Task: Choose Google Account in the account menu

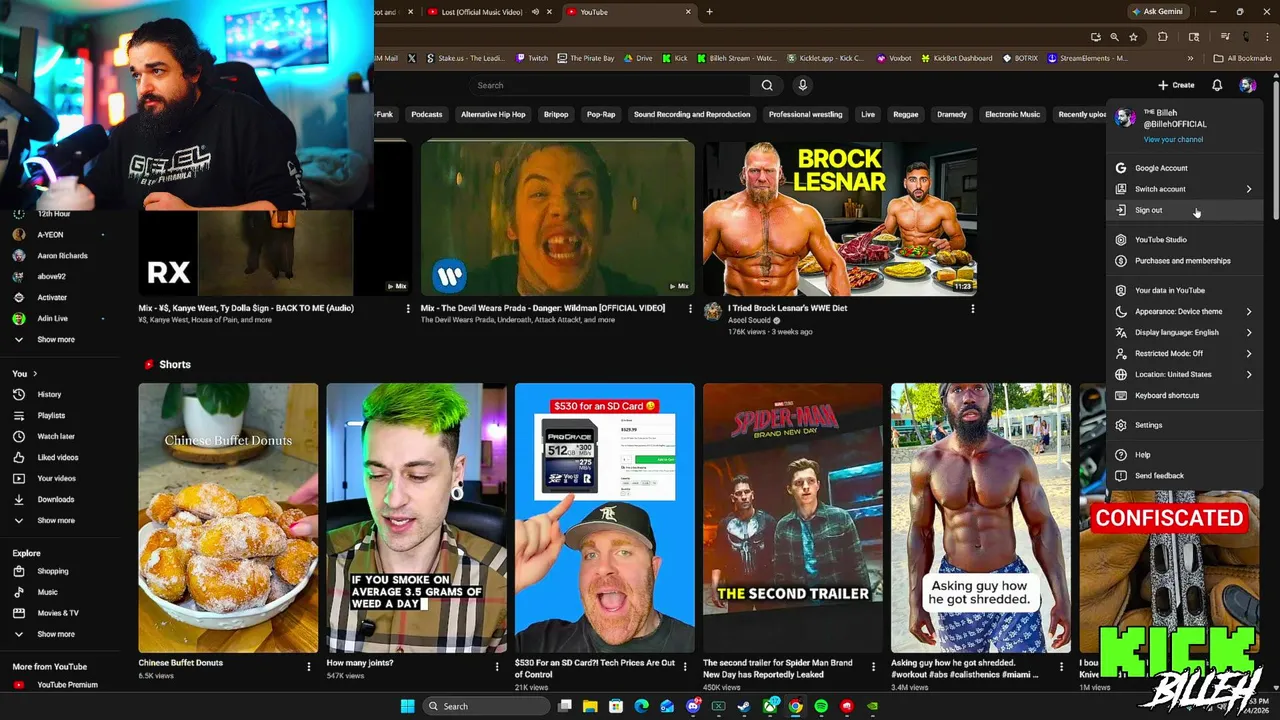Action: pos(1185,168)
